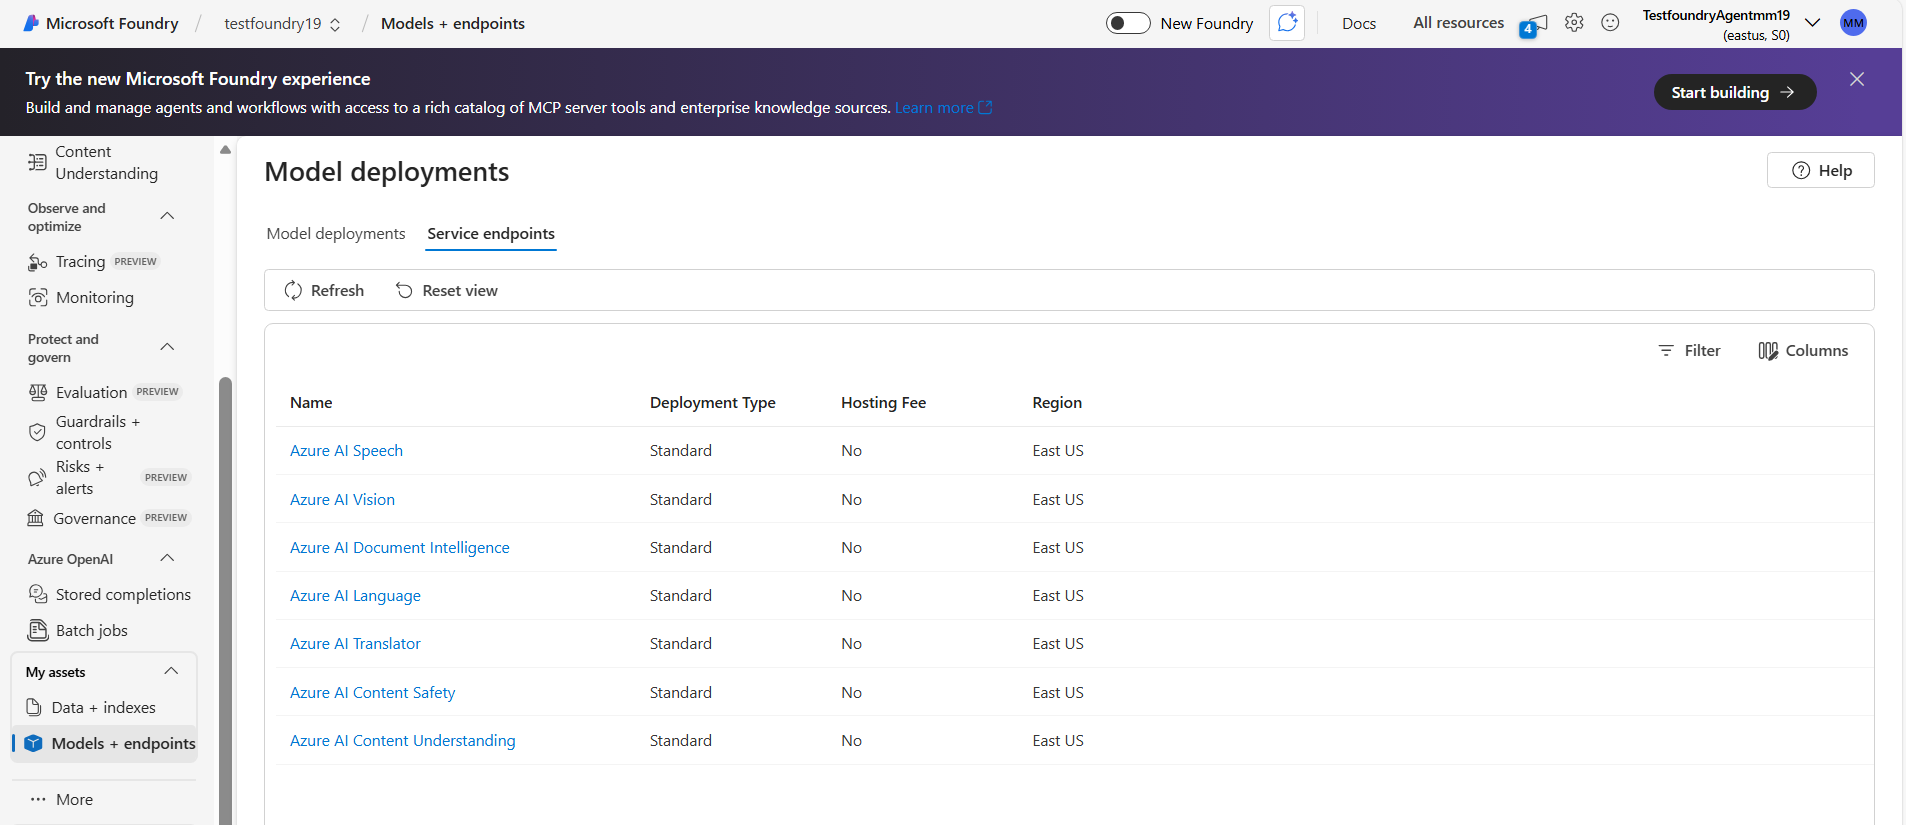Expand the TestfoundryAgentmm19 resource dropdown

[x=1812, y=23]
